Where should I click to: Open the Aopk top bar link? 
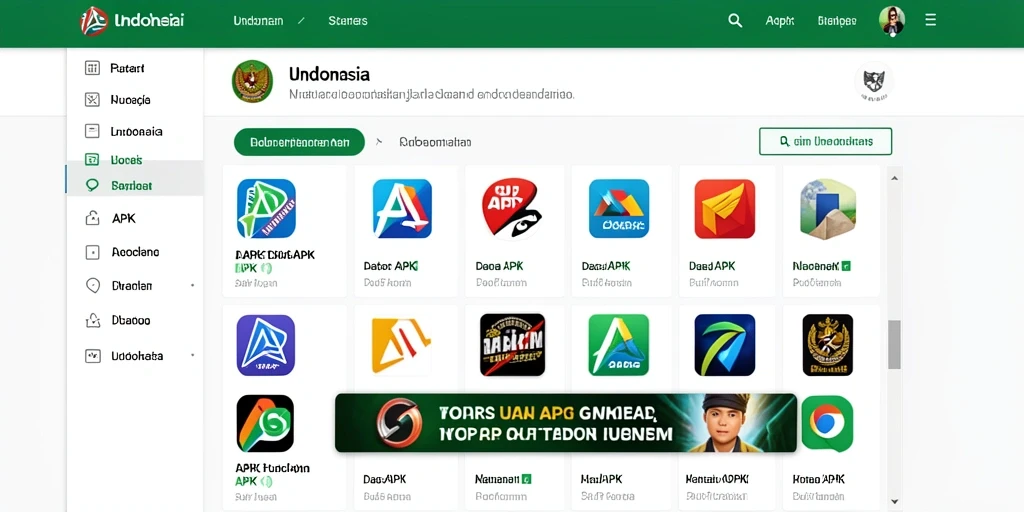780,21
